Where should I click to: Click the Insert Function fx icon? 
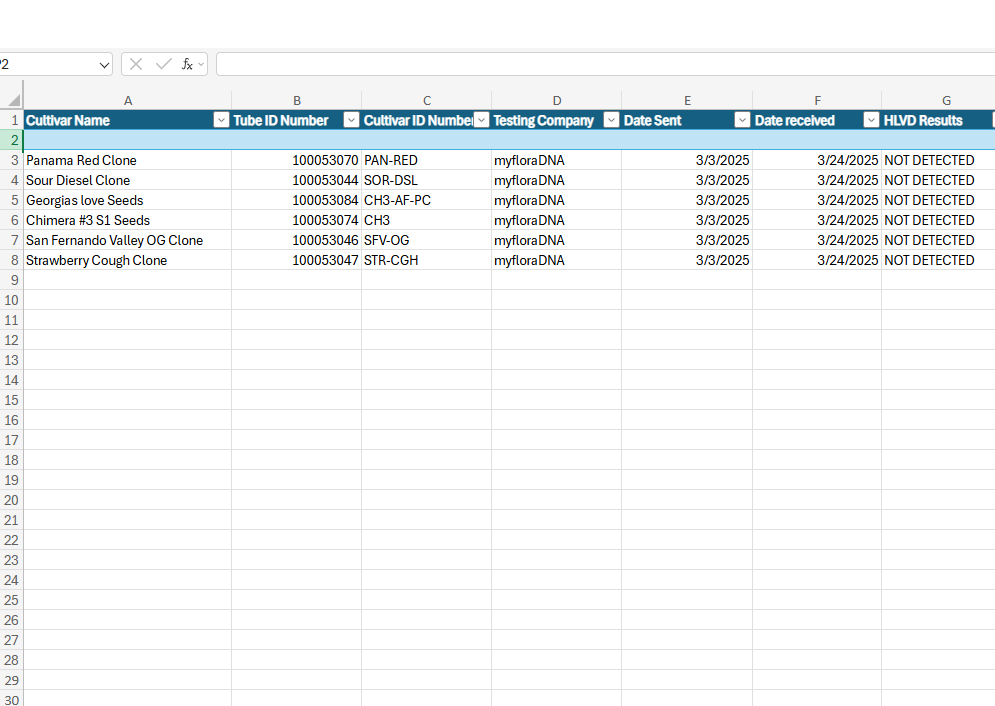tap(187, 64)
